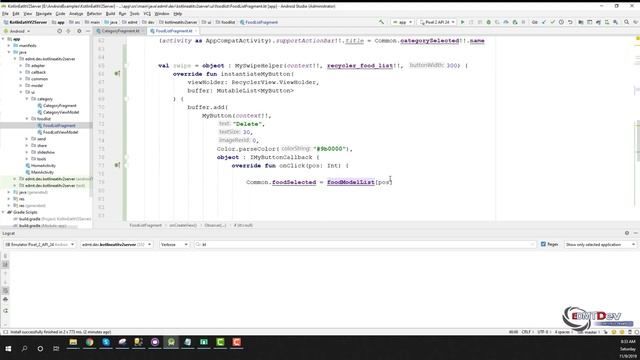Select MainActivity in project tree

pos(42,172)
